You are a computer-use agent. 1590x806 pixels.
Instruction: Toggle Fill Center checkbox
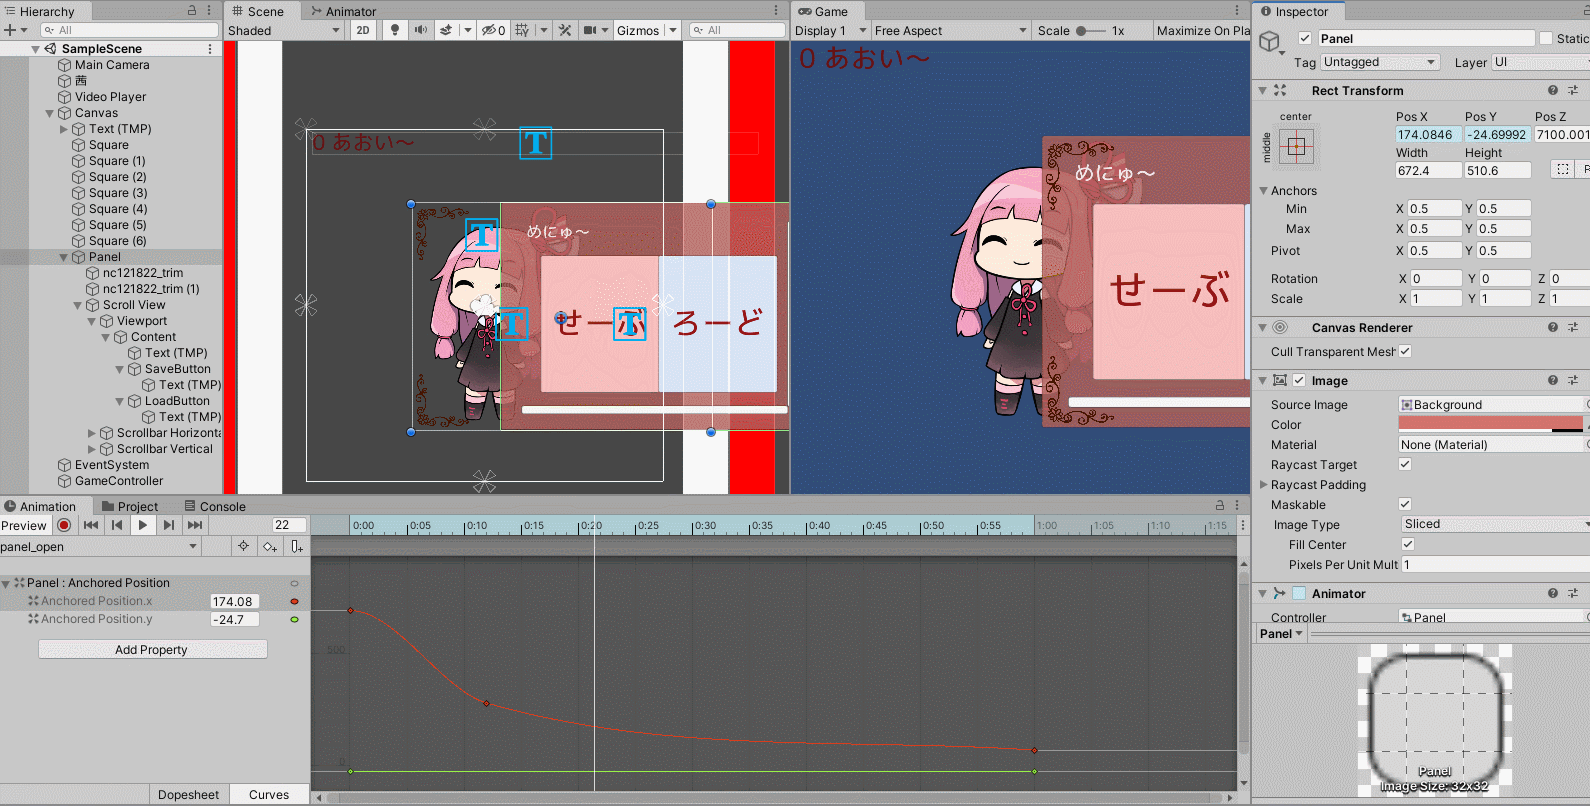1408,544
